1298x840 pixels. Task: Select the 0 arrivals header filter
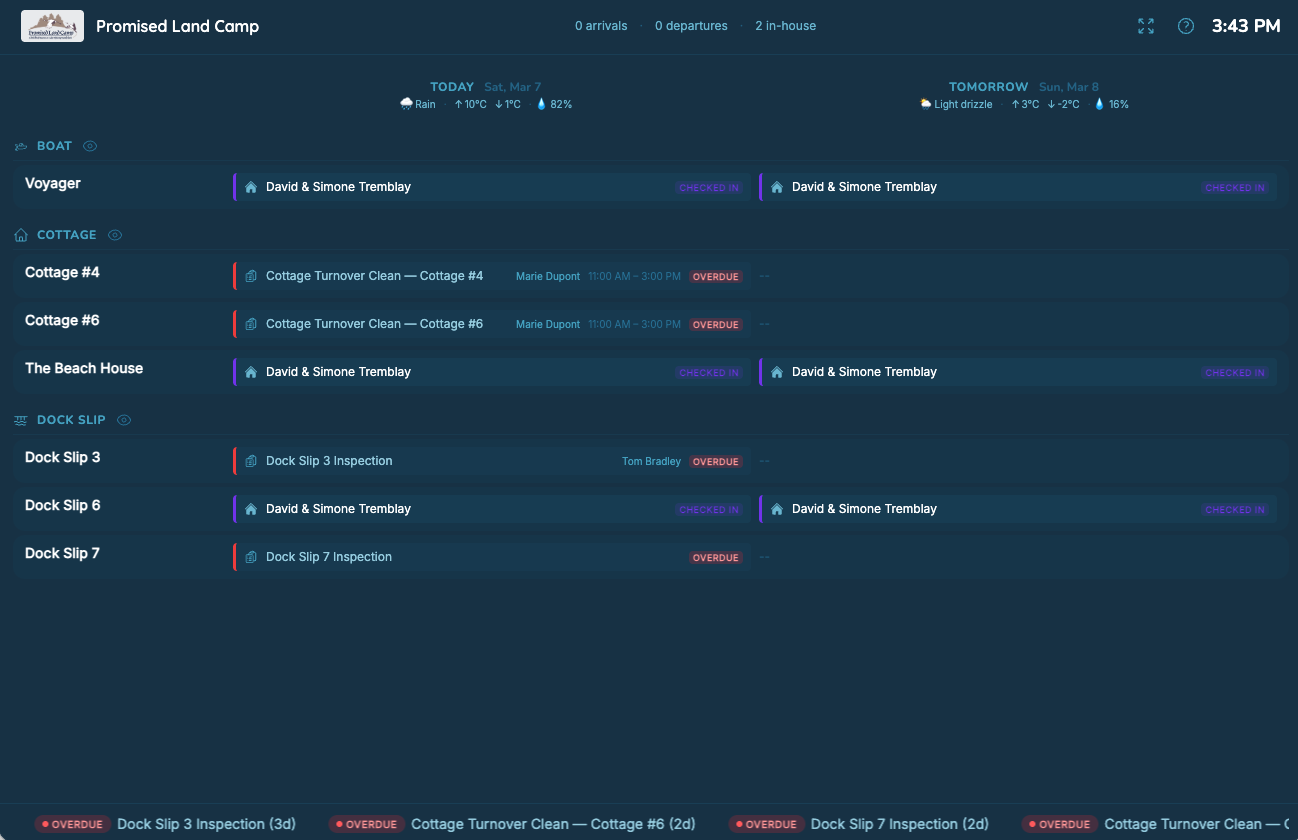tap(601, 26)
